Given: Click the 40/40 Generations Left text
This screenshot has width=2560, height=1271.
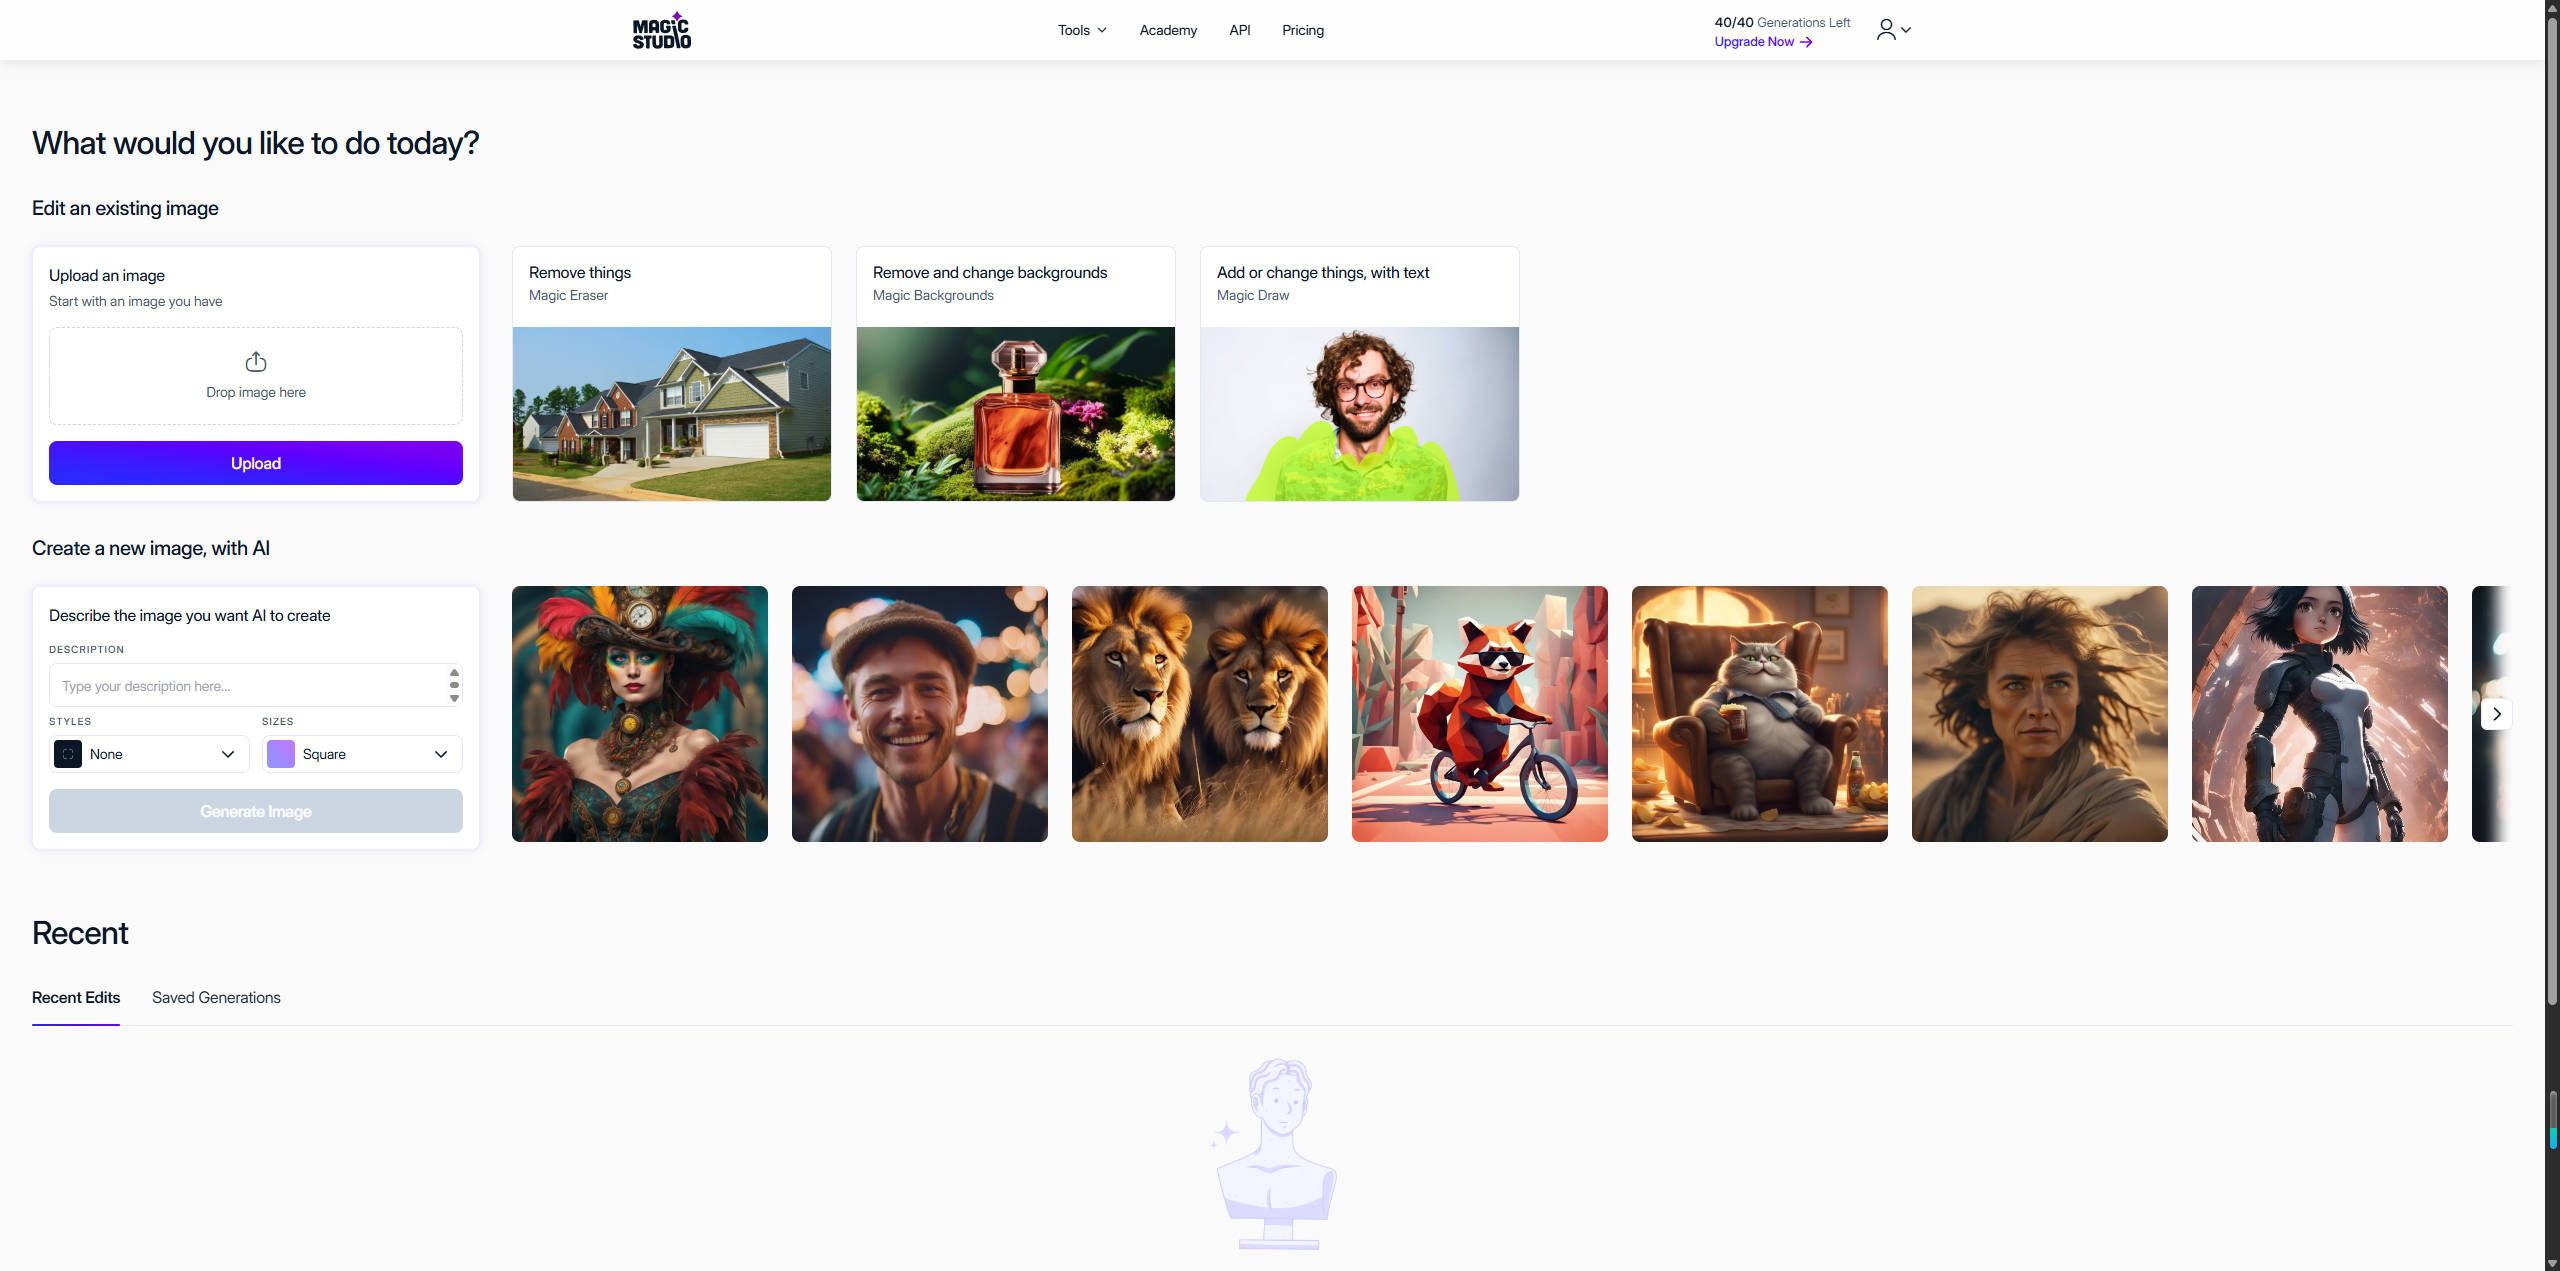Looking at the screenshot, I should click(1782, 22).
